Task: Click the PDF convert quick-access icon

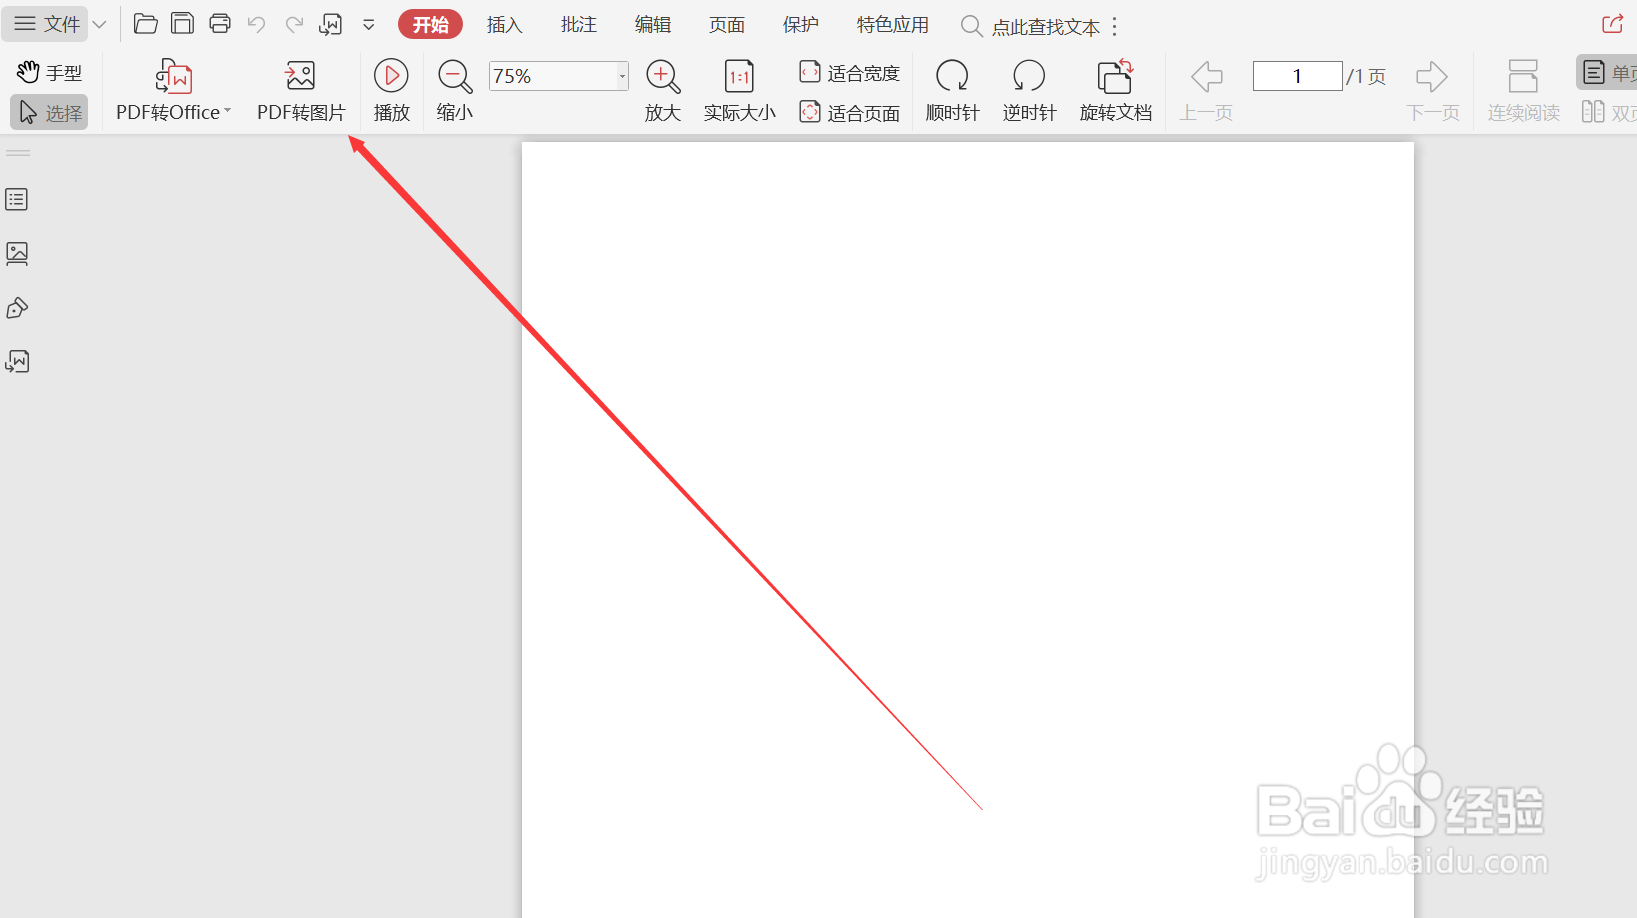Action: click(x=331, y=24)
